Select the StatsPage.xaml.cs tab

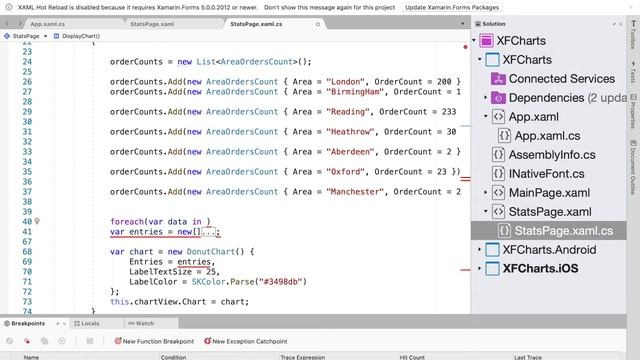coord(256,24)
